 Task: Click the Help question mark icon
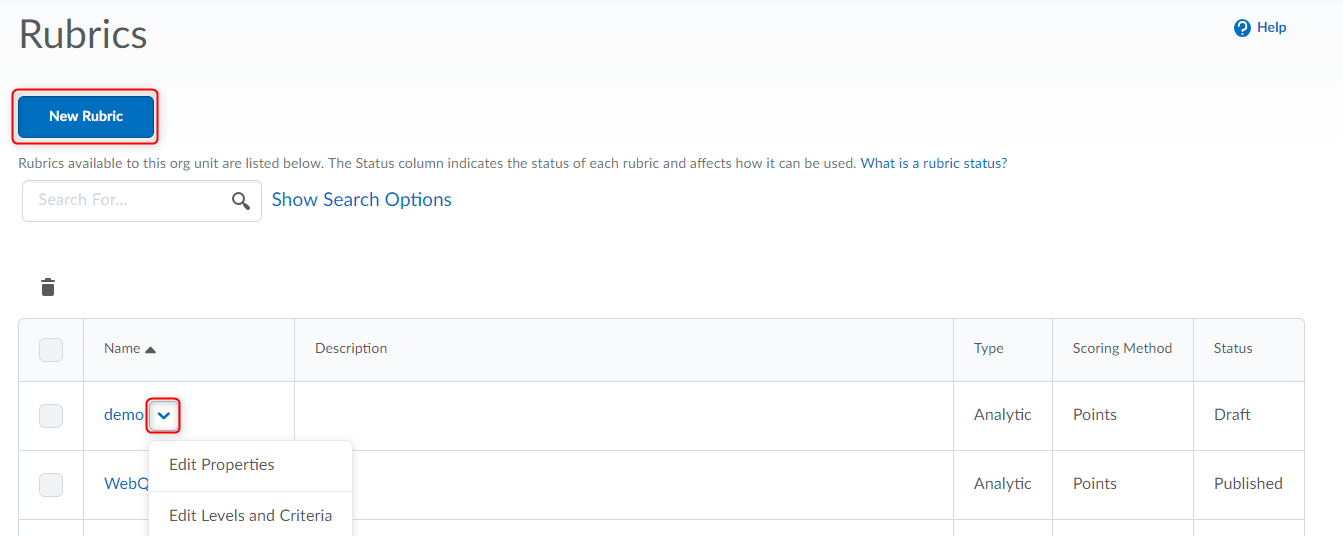click(x=1242, y=28)
